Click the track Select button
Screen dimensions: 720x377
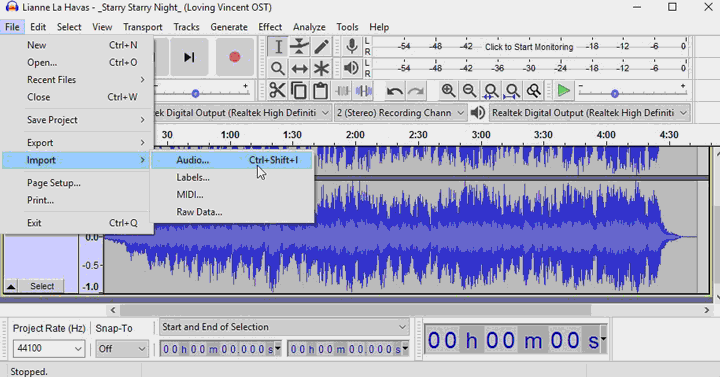click(42, 286)
